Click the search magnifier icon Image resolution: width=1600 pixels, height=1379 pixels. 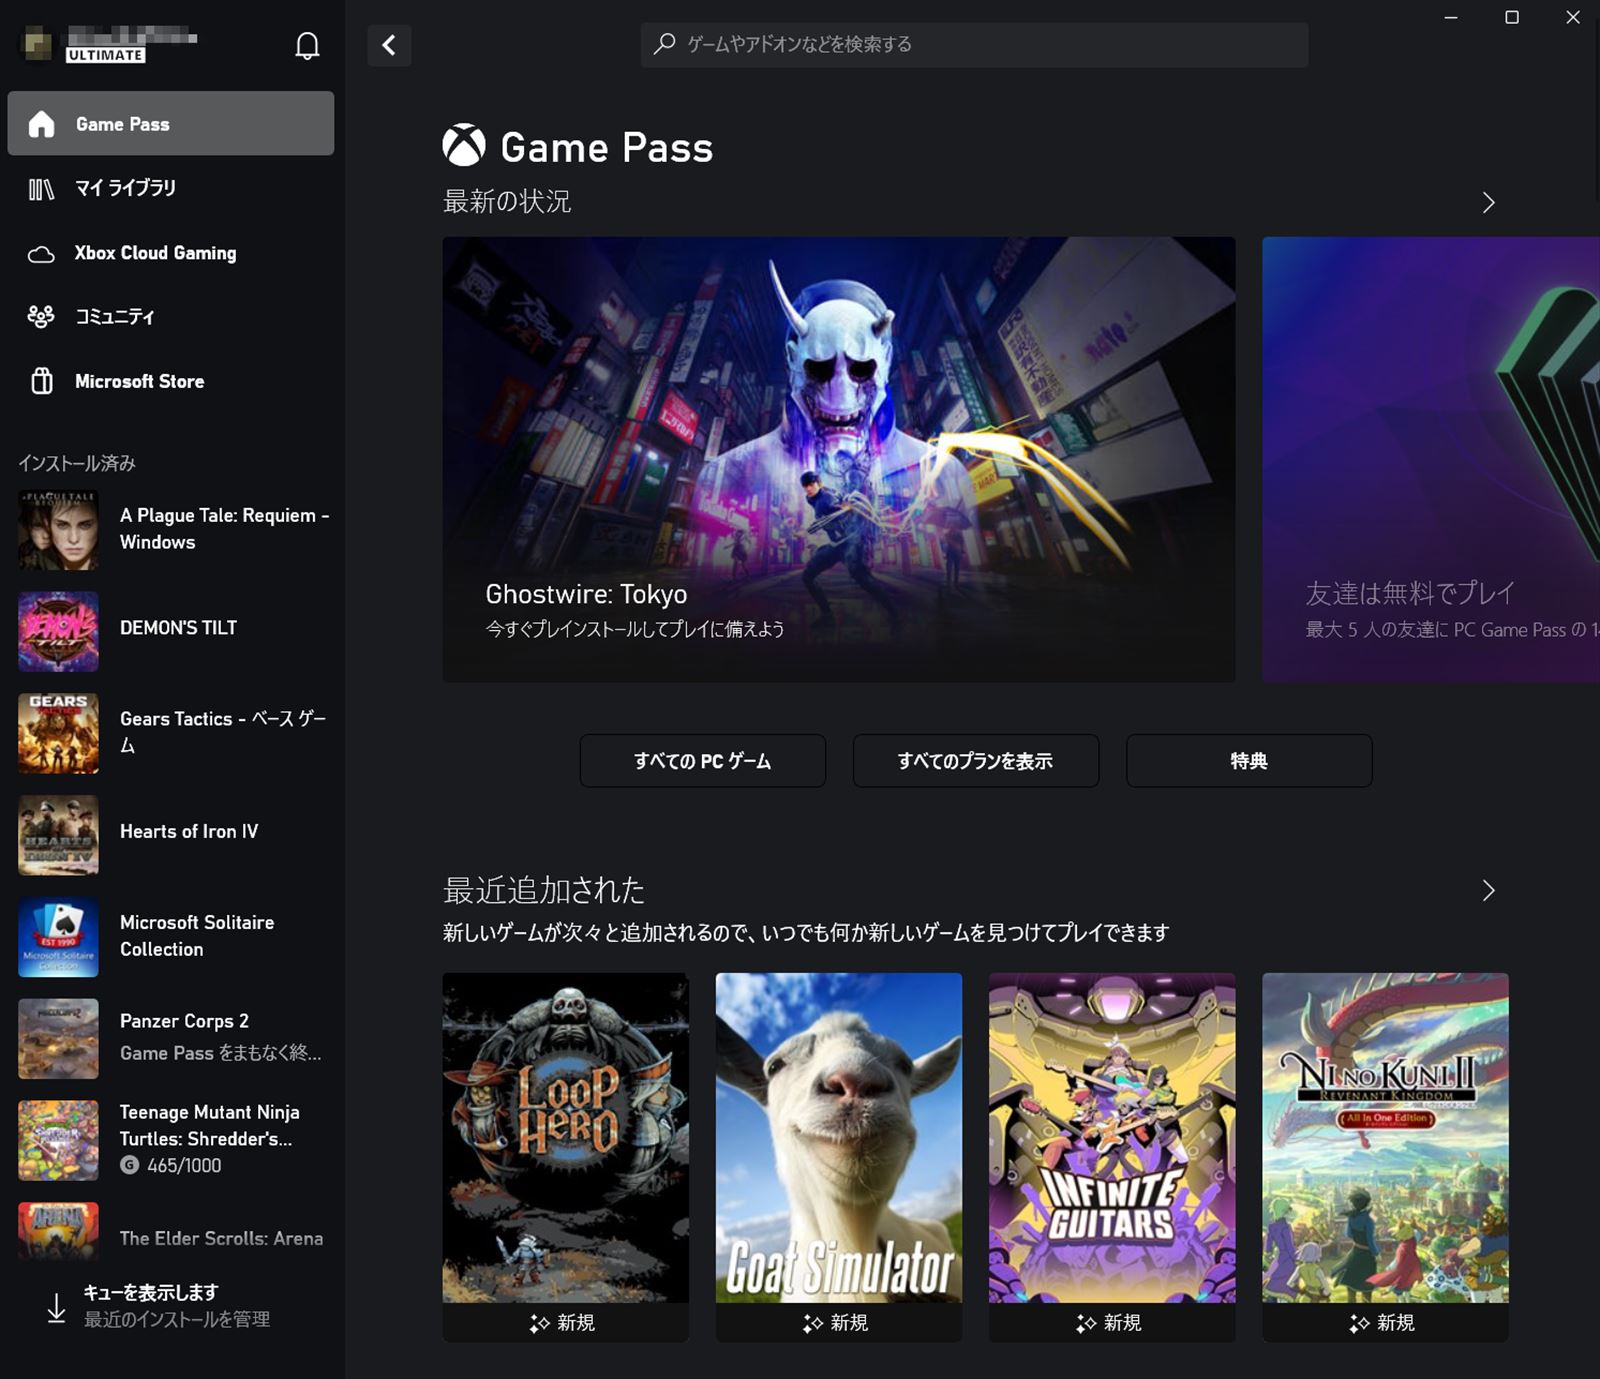click(x=665, y=44)
